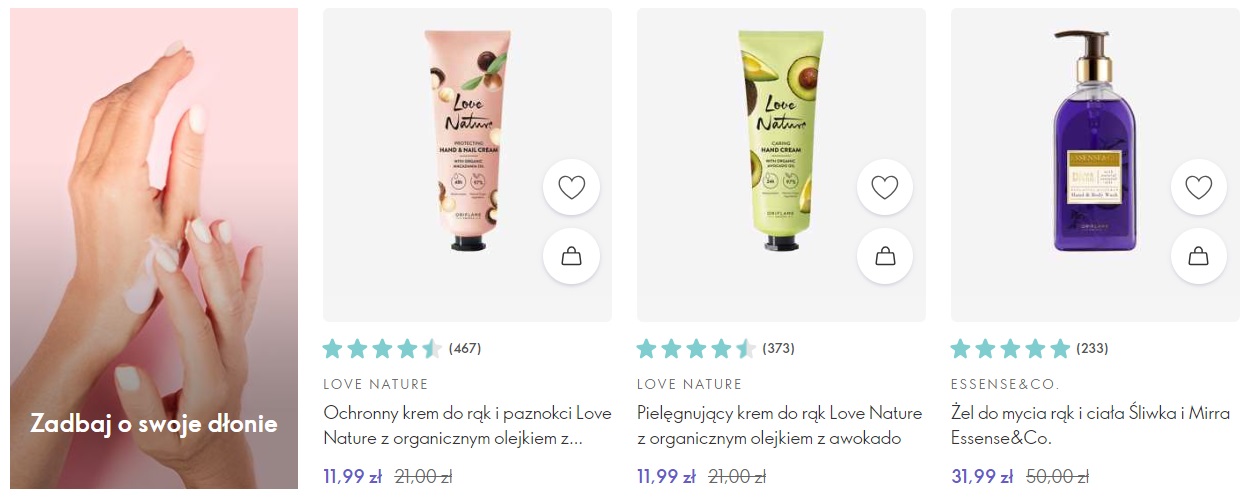Click star rating with 467 reviews
Viewport: 1251px width, 502px height.
click(x=382, y=349)
